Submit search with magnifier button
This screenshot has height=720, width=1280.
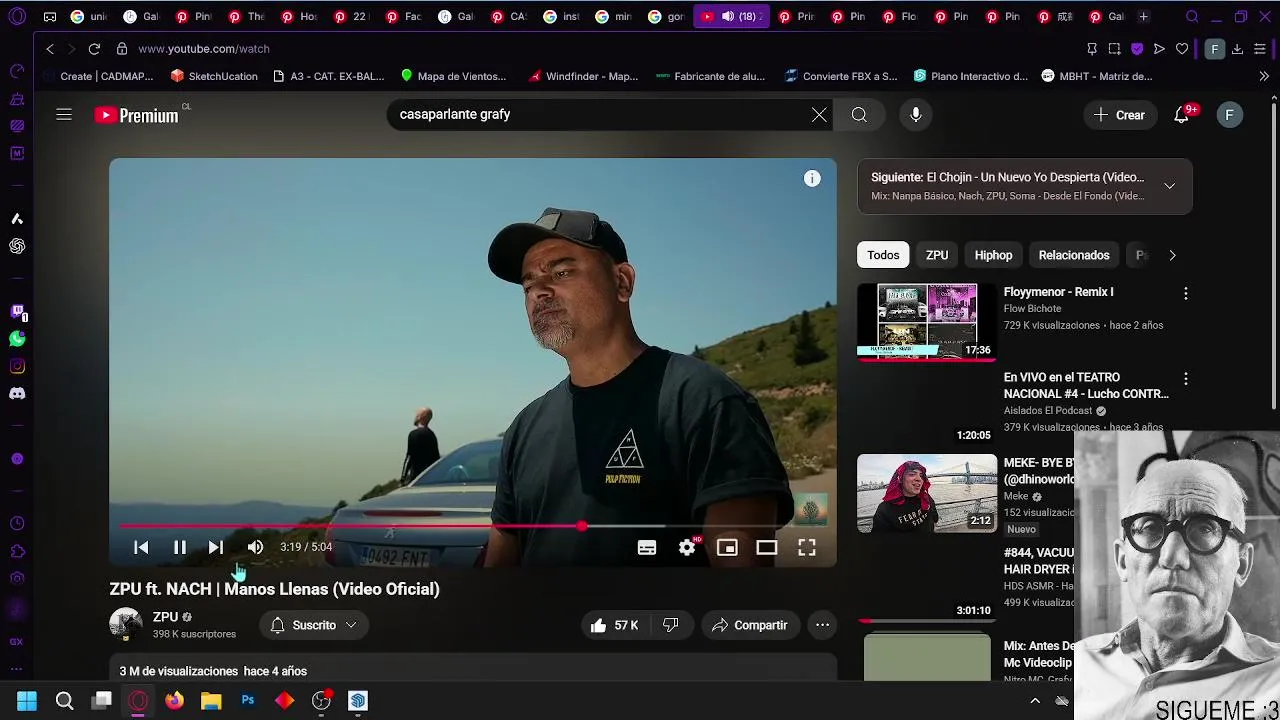(x=859, y=115)
